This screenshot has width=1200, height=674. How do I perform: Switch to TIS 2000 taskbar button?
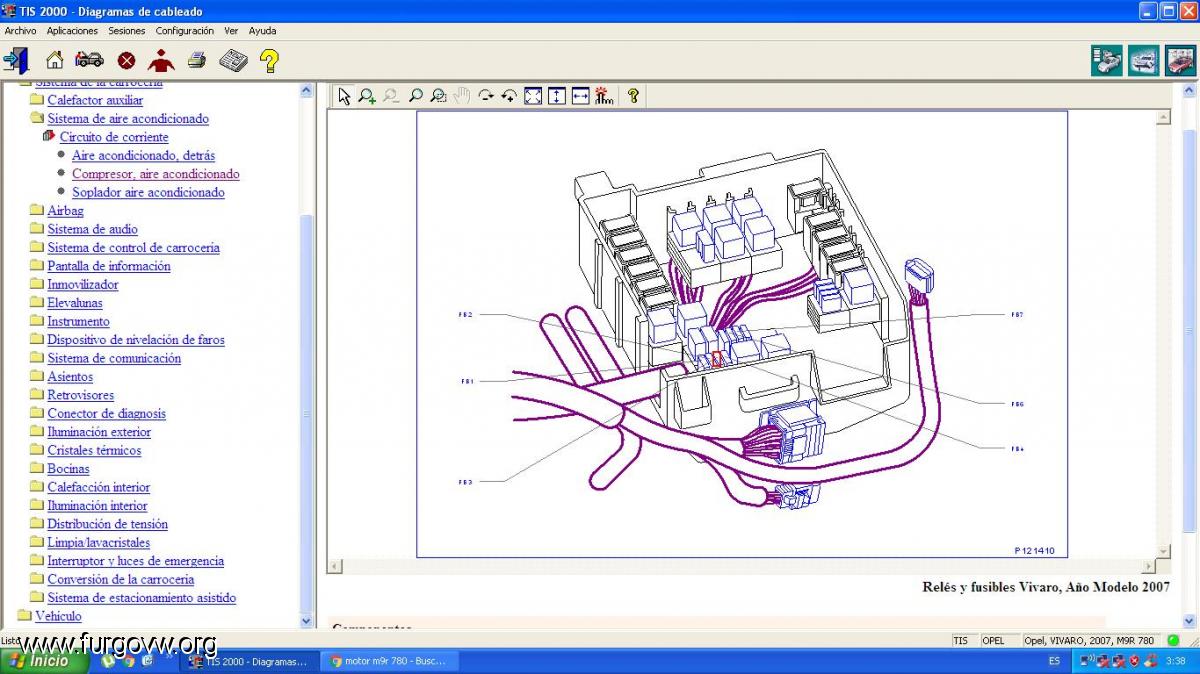[x=252, y=661]
